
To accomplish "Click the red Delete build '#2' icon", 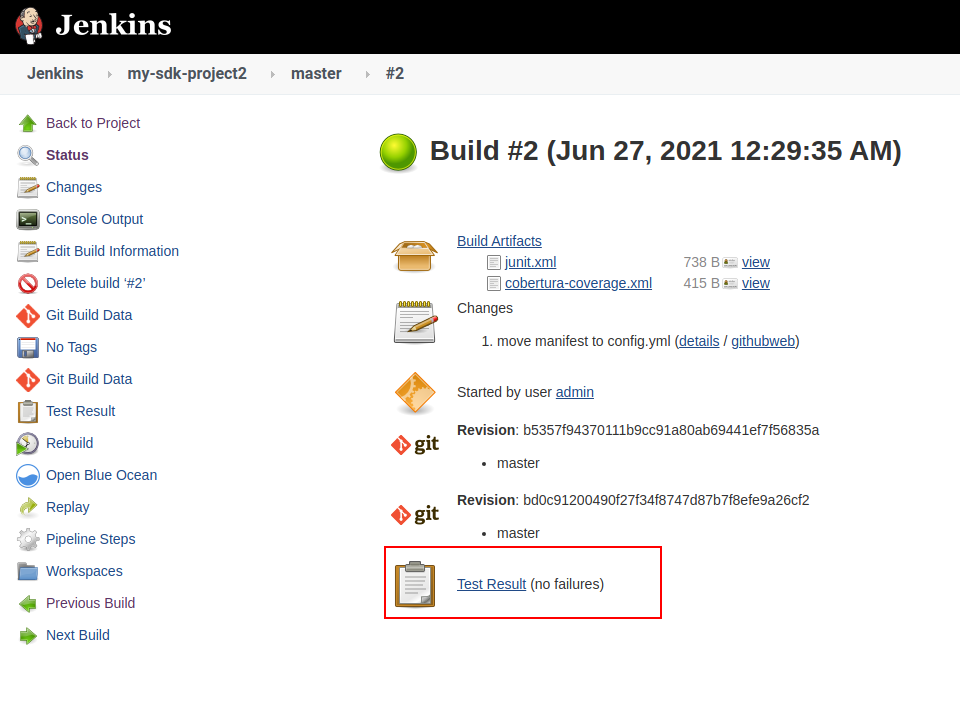I will pos(28,283).
